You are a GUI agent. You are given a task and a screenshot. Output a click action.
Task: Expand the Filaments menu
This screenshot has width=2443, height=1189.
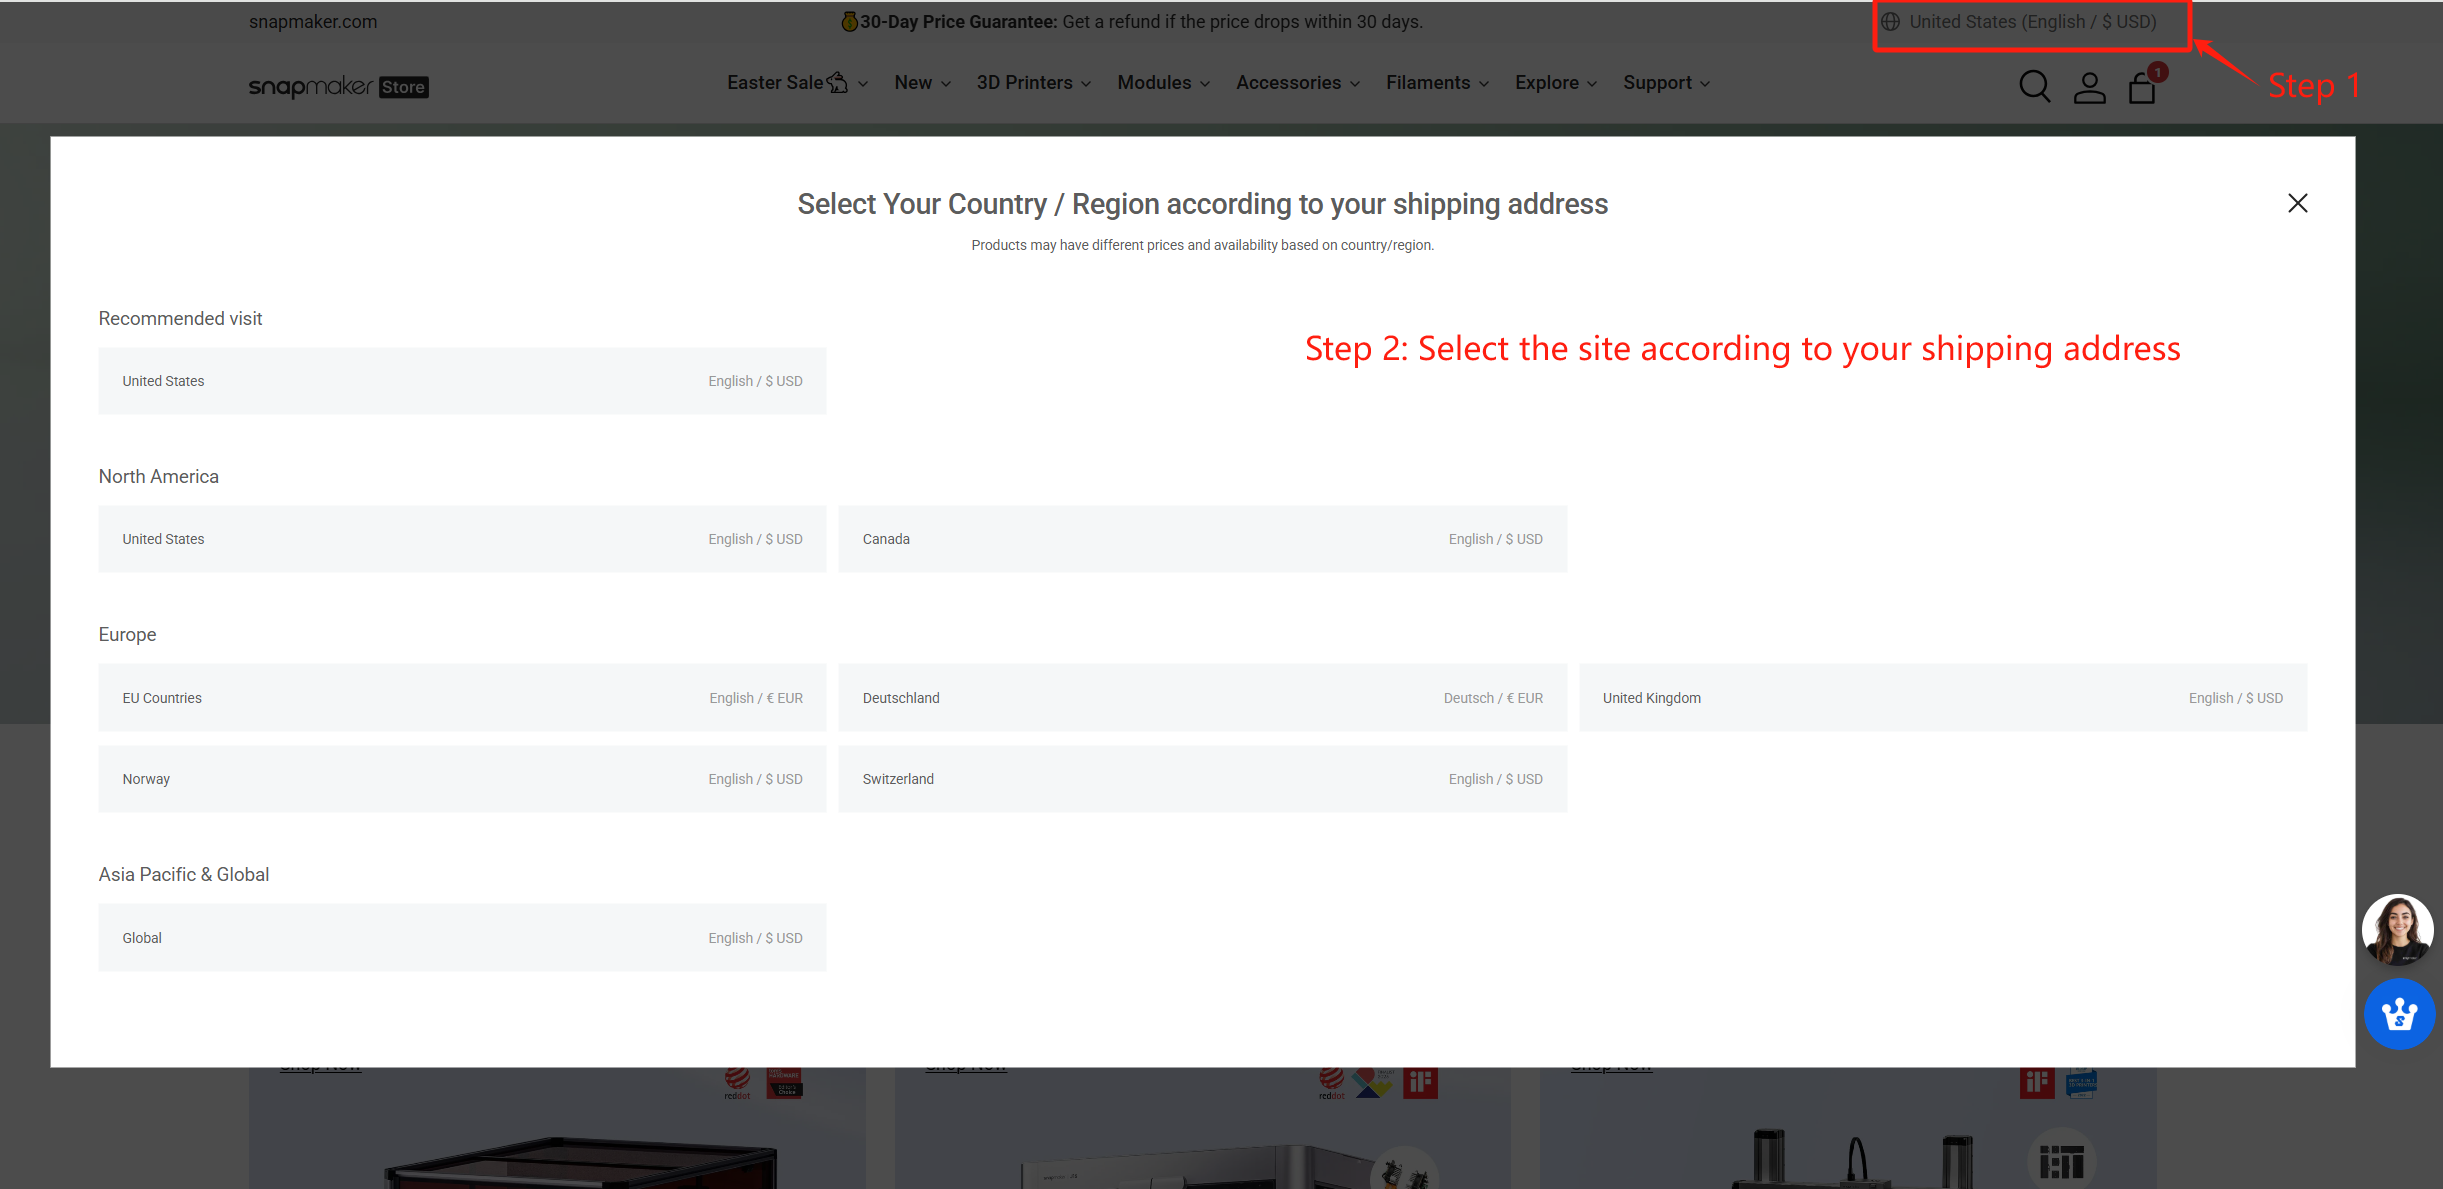[1437, 83]
